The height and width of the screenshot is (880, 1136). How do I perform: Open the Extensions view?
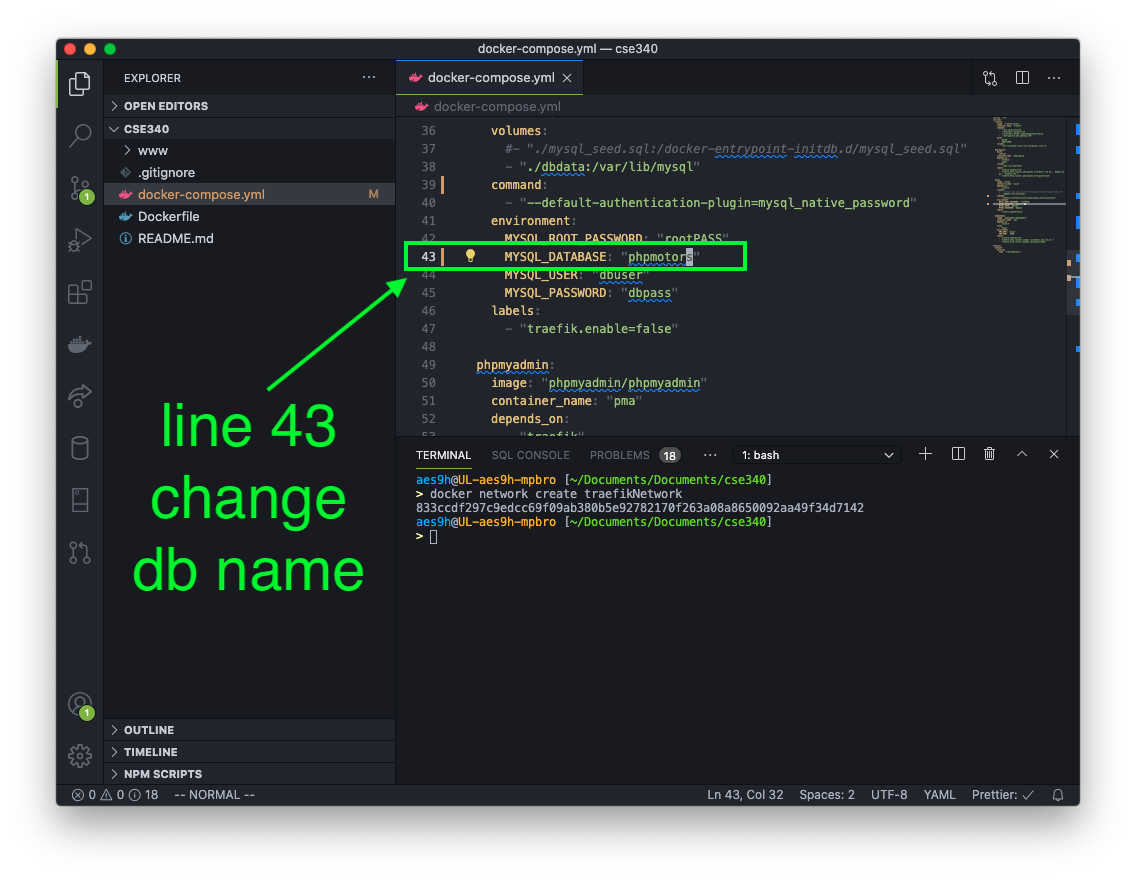coord(80,293)
